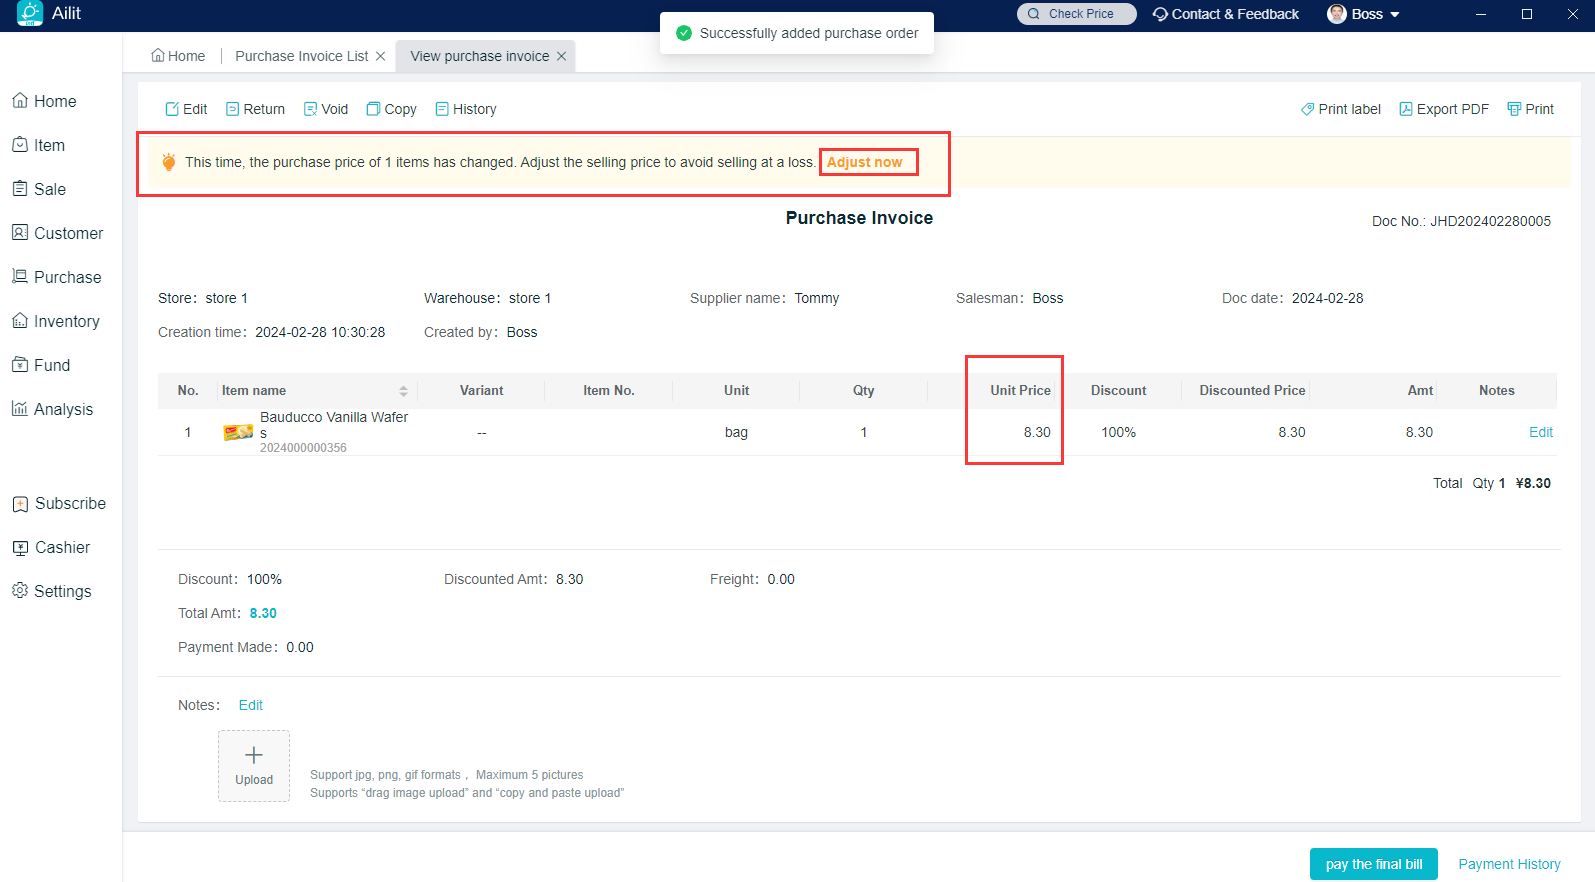Image resolution: width=1595 pixels, height=882 pixels.
Task: Click the Adjust now link
Action: click(x=864, y=162)
